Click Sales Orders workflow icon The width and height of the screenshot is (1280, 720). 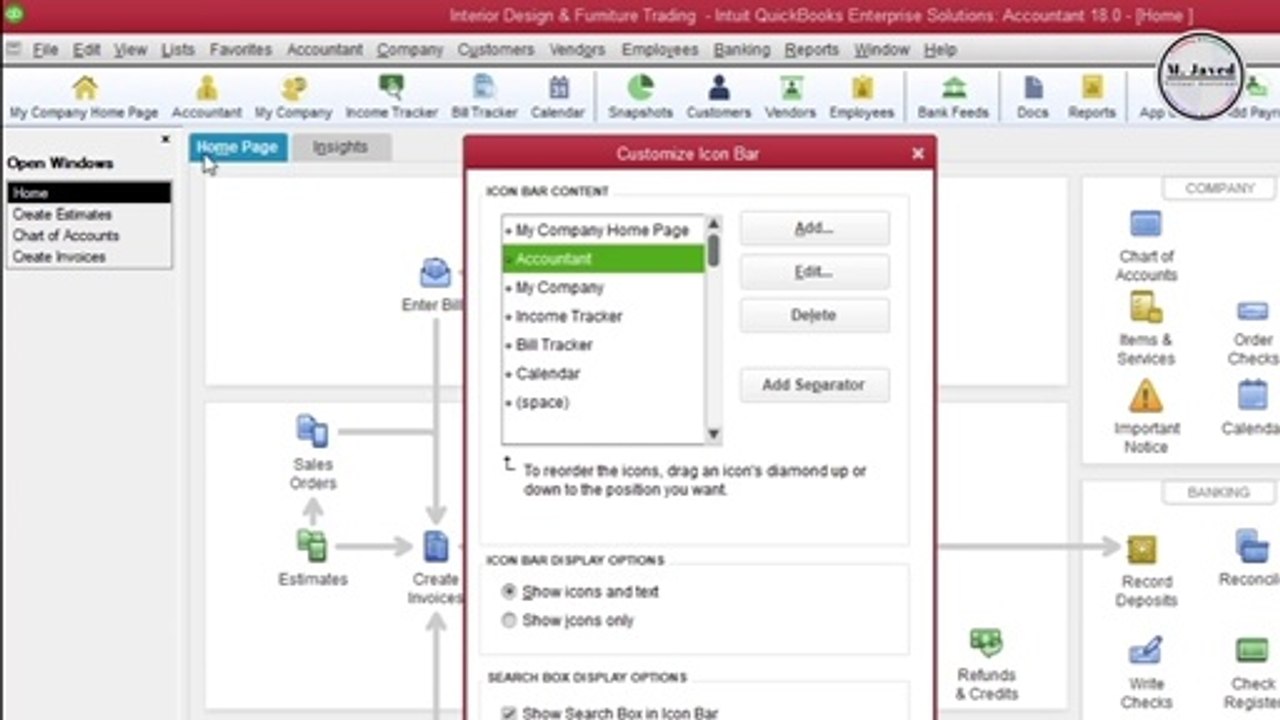coord(313,453)
